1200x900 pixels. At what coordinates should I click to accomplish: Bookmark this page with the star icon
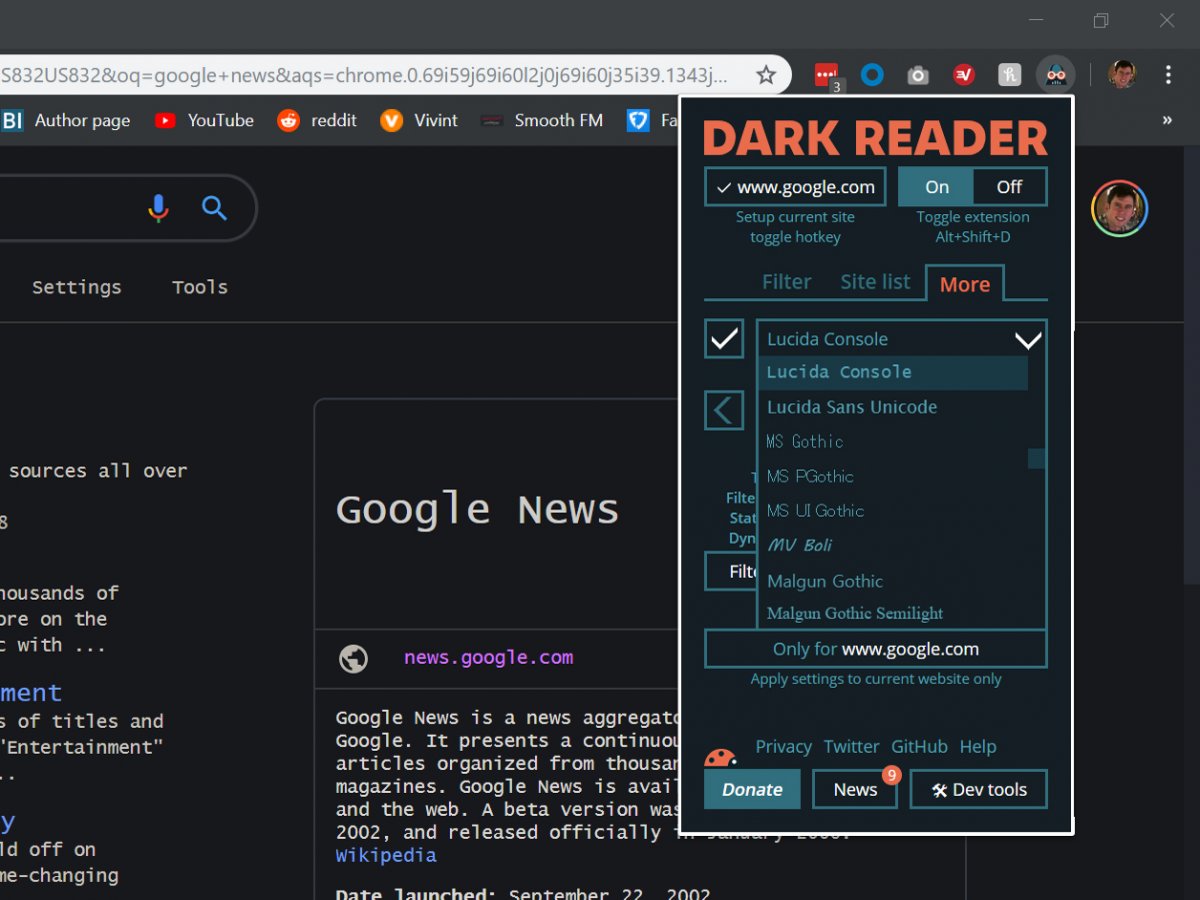pos(766,75)
